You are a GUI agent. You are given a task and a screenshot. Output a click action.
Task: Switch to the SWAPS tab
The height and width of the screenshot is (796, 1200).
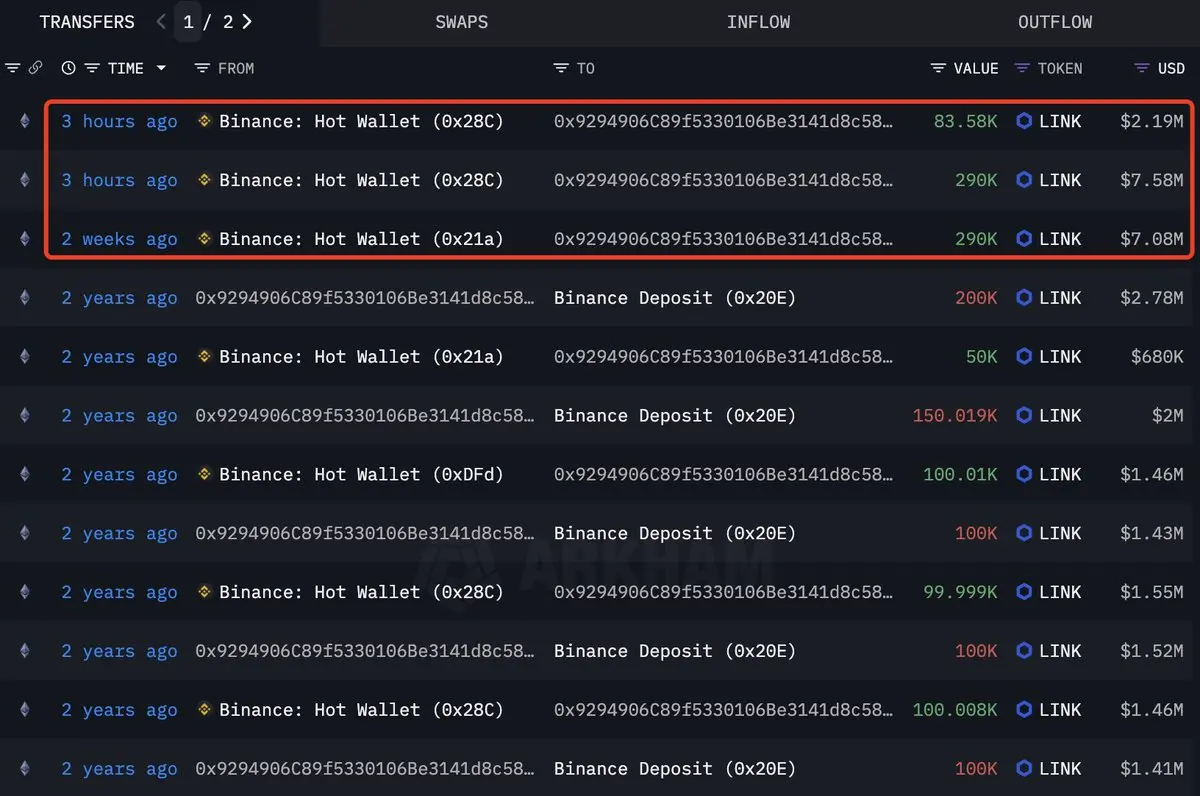462,22
